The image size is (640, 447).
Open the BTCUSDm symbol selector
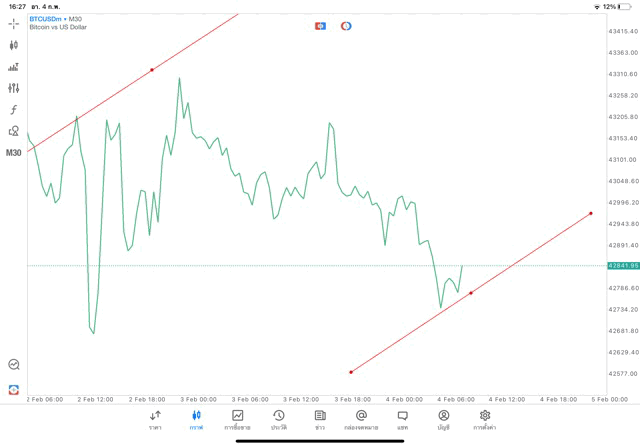(47, 19)
